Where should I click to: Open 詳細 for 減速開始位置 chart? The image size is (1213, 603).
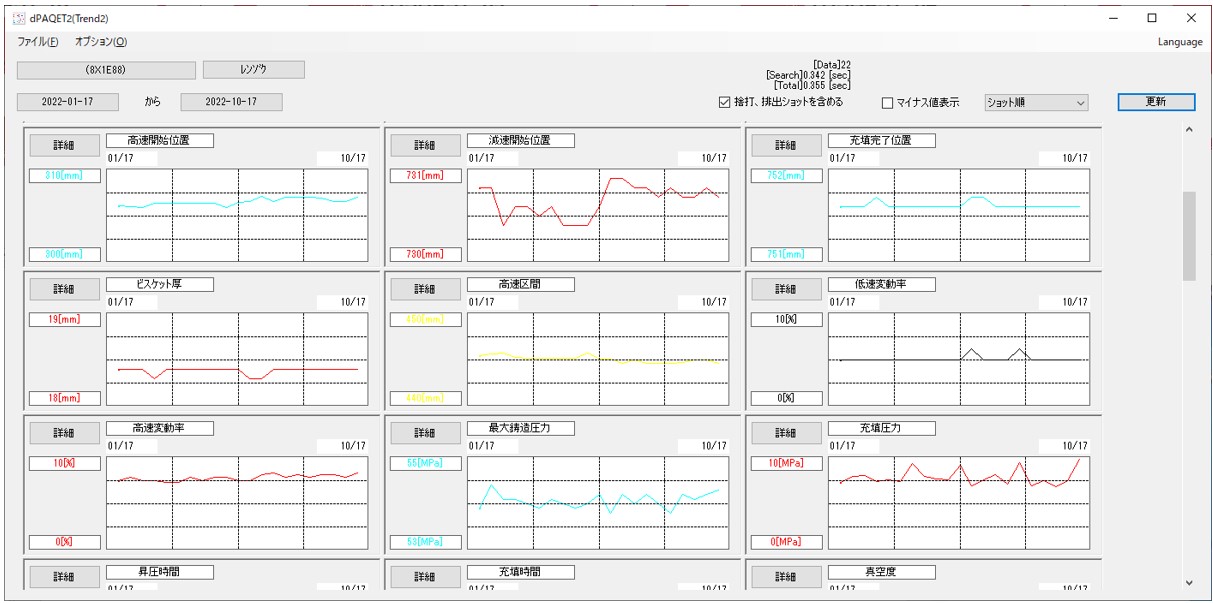tap(425, 145)
